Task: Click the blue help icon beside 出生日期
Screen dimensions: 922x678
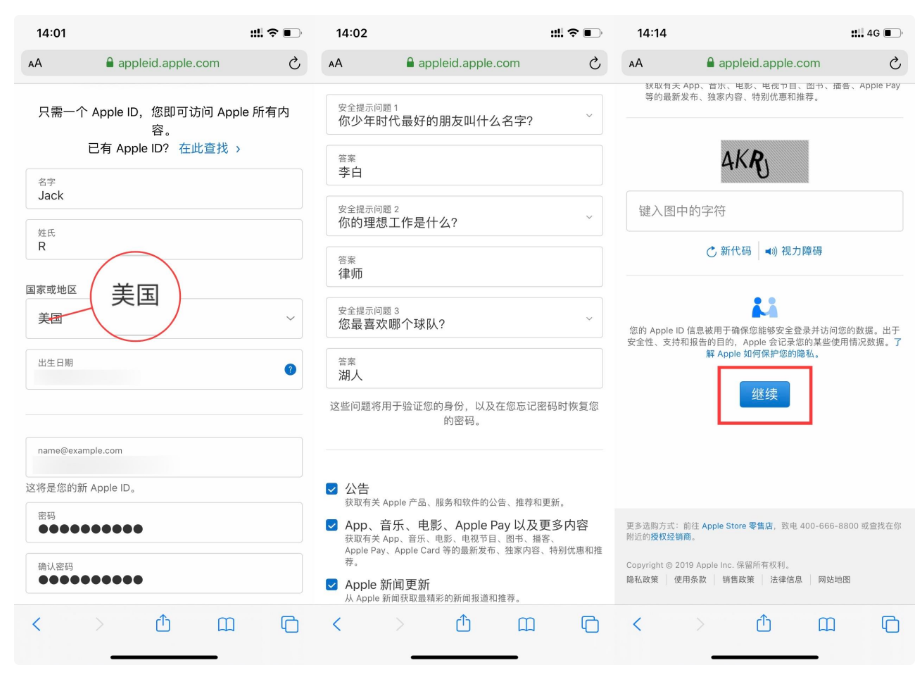Action: click(x=290, y=369)
